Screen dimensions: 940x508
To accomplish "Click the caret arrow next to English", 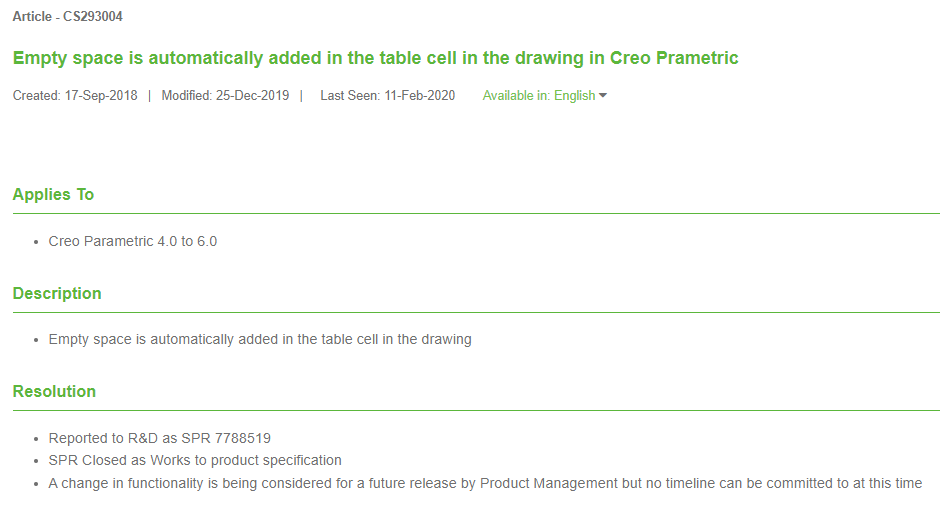I will [603, 96].
